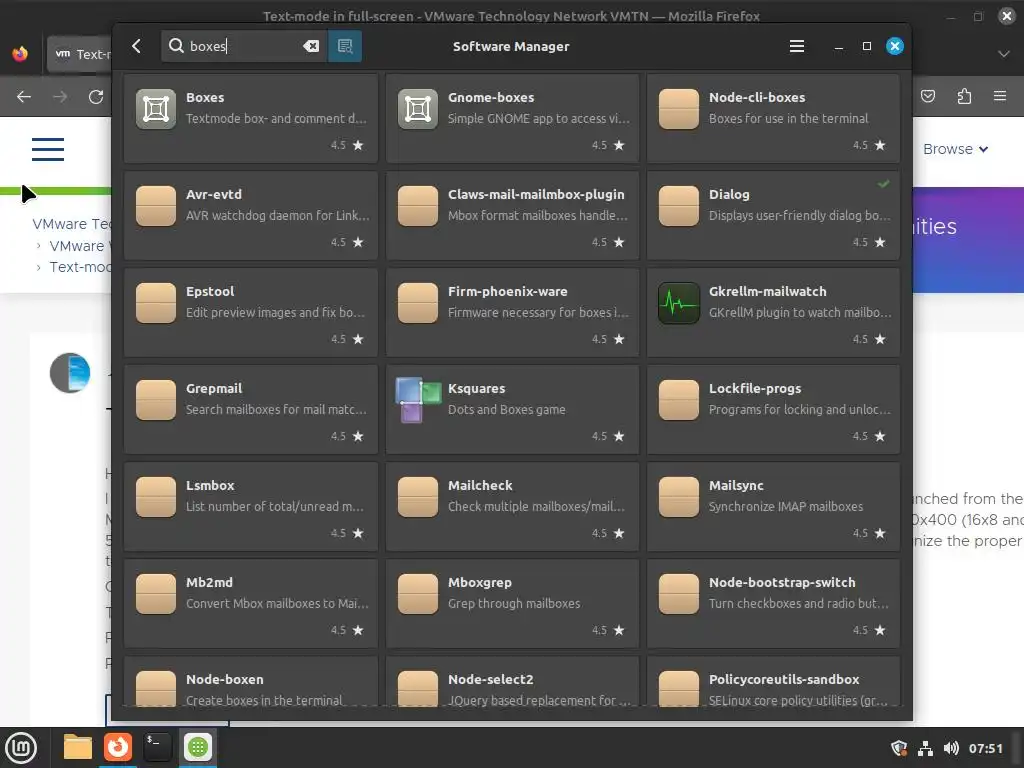The image size is (1024, 768).
Task: Click the user avatar on Firefox page
Action: 70,373
